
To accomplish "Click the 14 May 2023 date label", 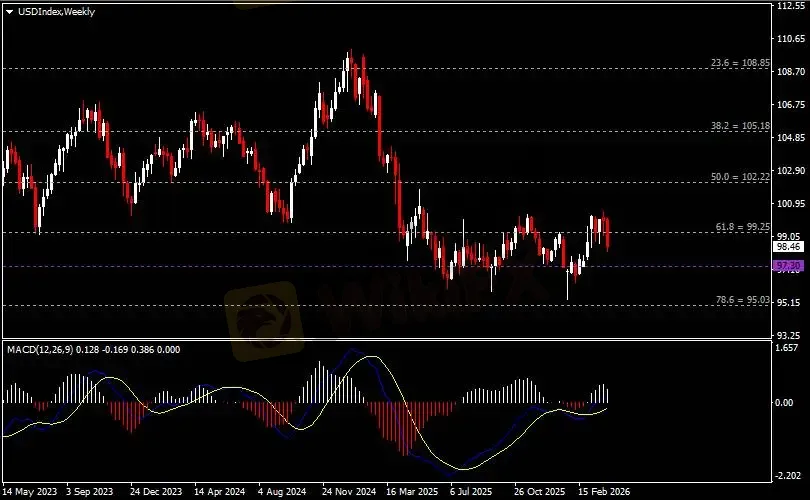I will tap(29, 491).
